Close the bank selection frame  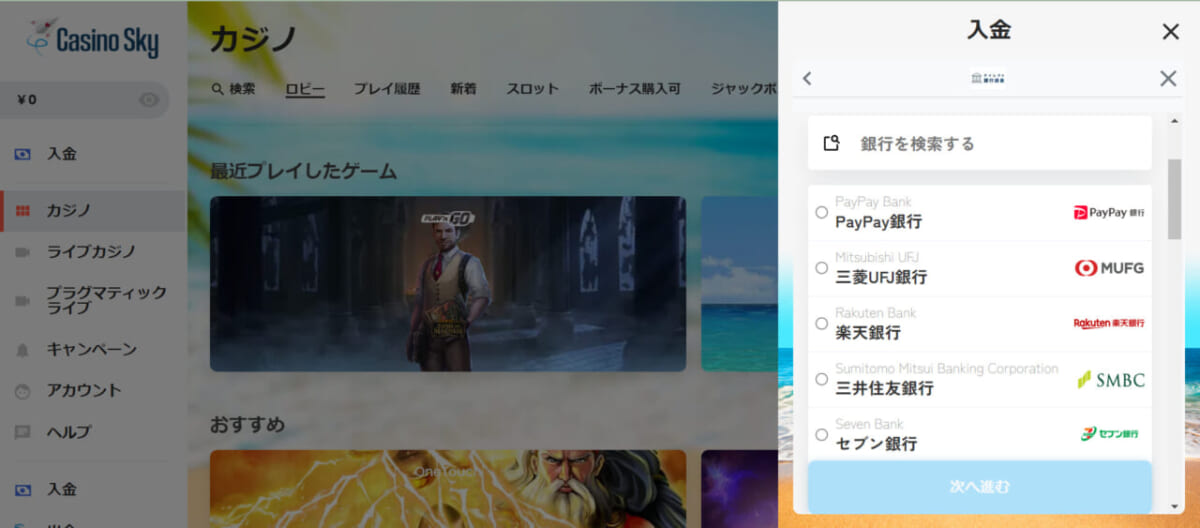[x=1168, y=78]
